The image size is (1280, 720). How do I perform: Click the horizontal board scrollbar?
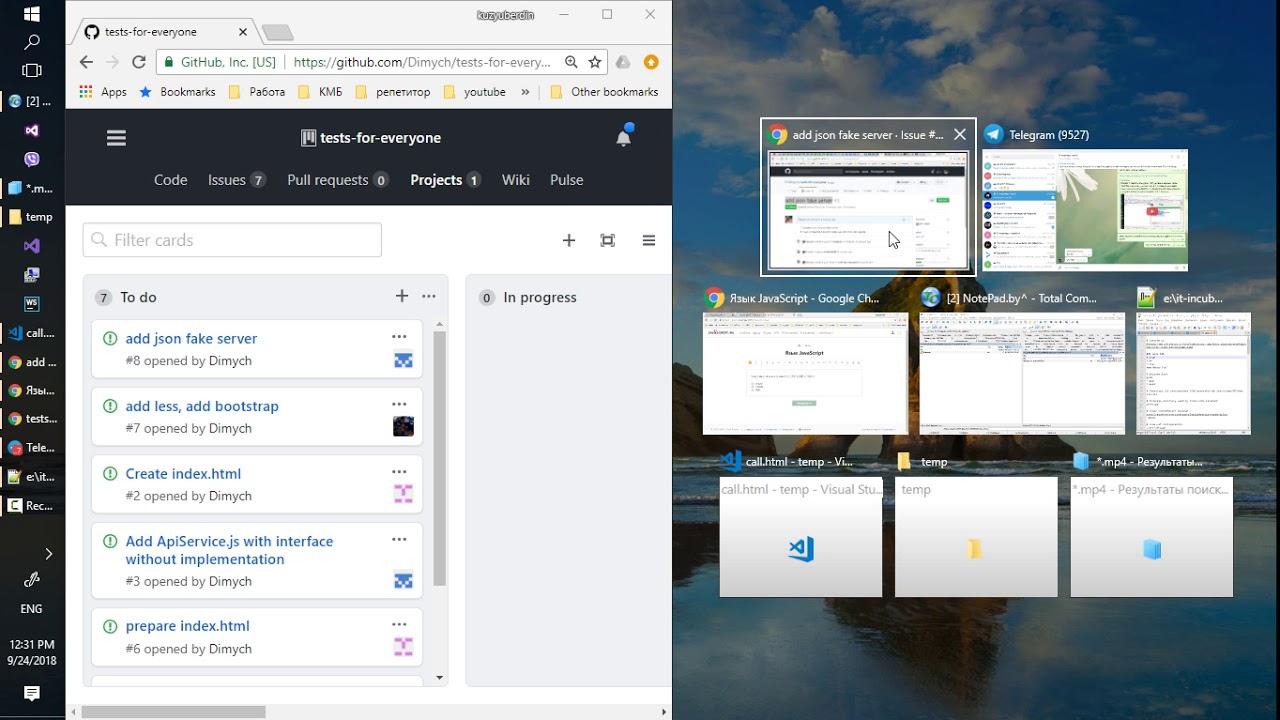click(173, 712)
